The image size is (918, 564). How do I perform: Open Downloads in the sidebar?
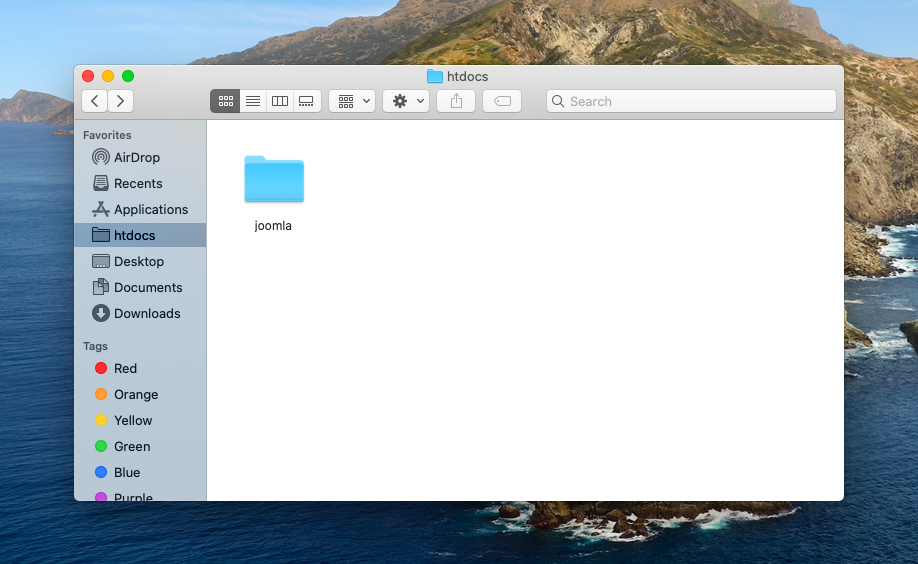point(141,313)
